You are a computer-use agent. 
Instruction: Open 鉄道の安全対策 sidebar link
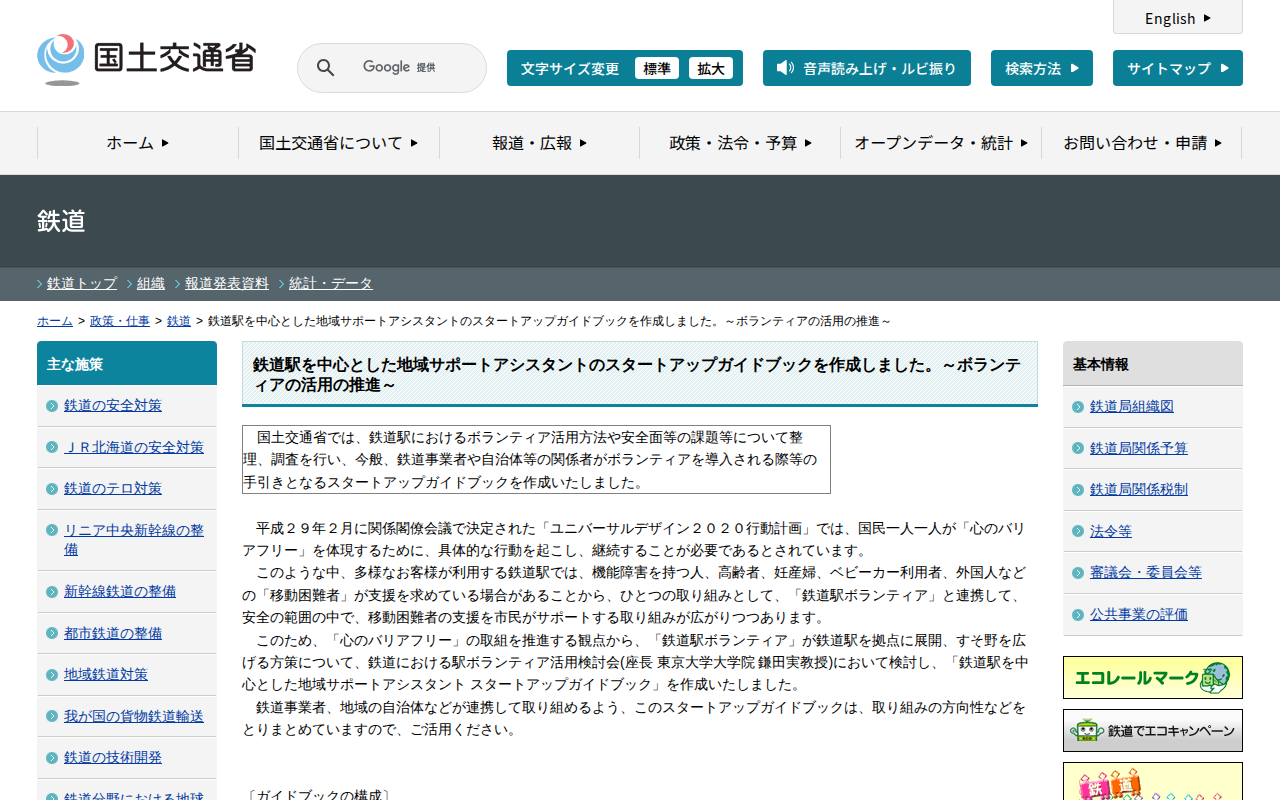pos(113,406)
